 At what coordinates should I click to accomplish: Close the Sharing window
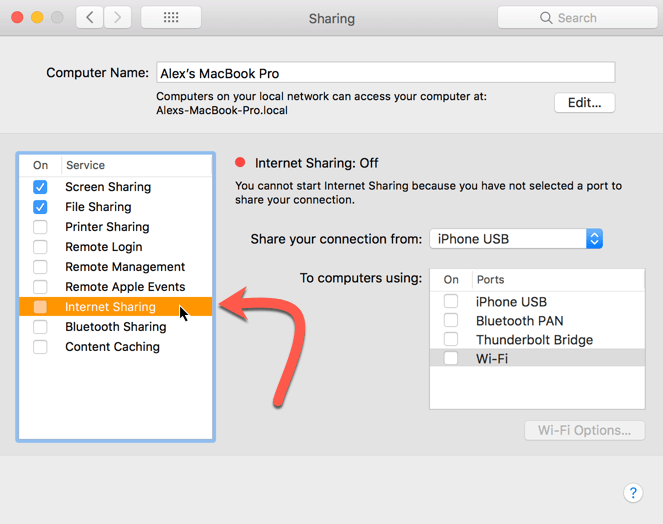(17, 17)
